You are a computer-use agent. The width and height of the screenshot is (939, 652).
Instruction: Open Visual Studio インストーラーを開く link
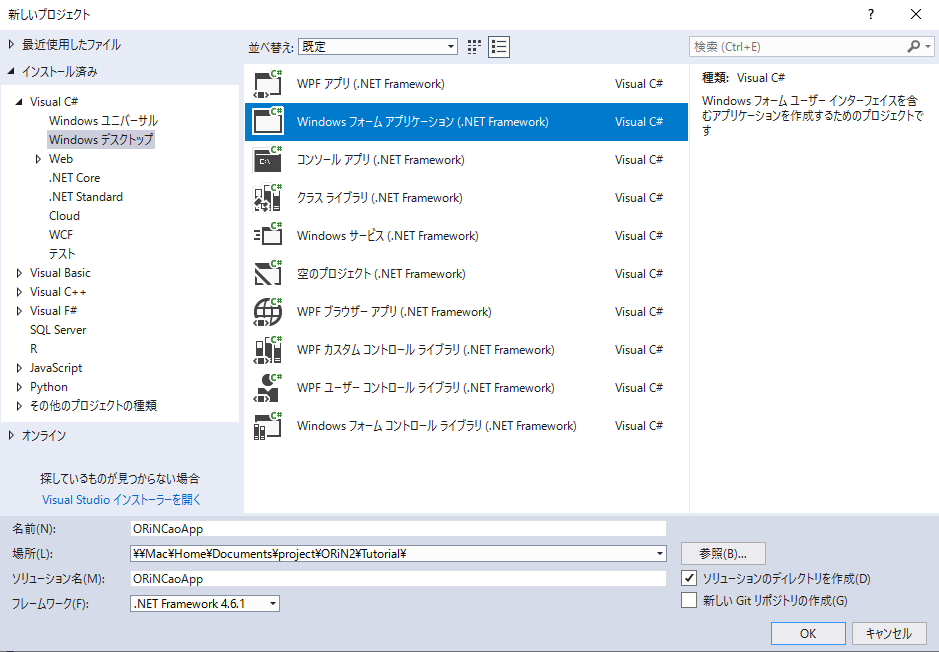(x=122, y=500)
